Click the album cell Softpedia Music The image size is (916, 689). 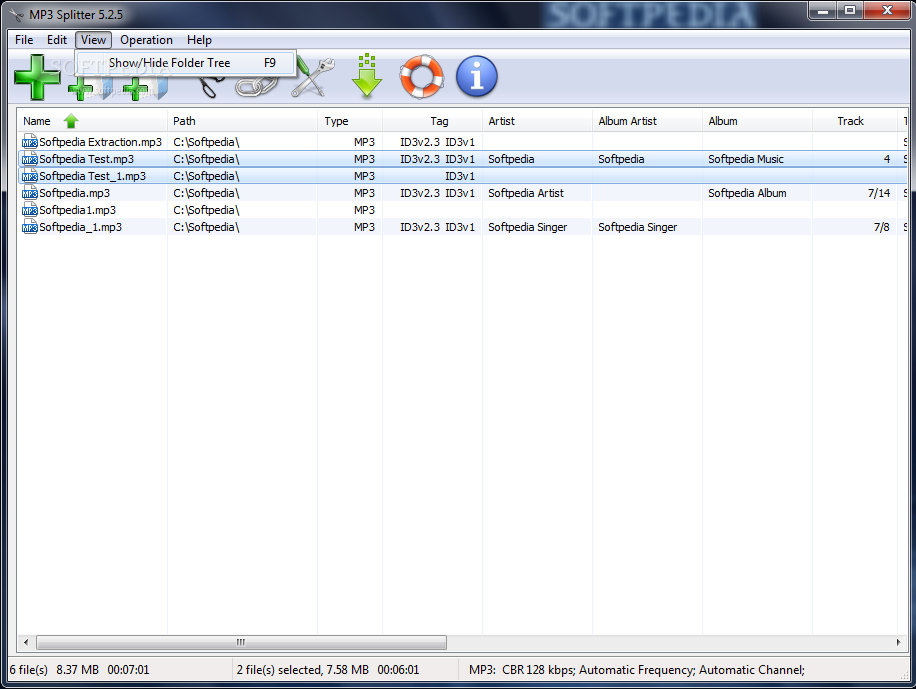[745, 159]
